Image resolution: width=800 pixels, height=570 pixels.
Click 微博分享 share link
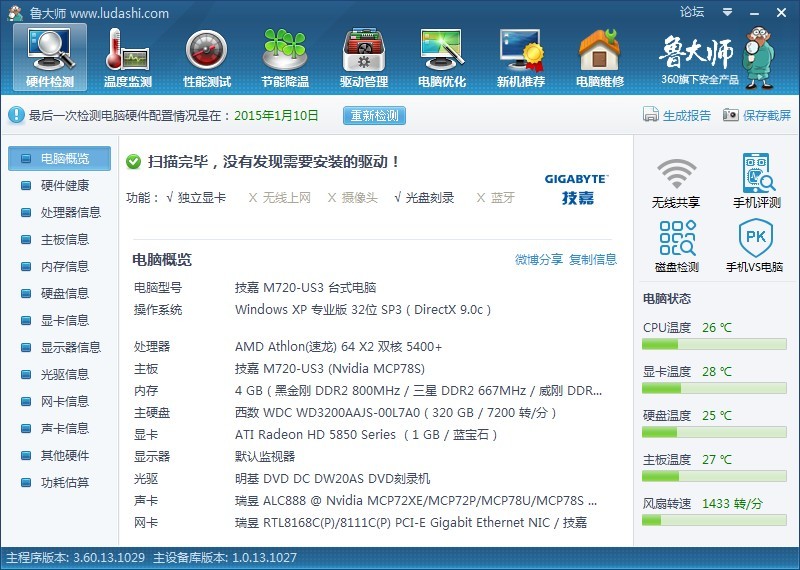click(x=538, y=259)
